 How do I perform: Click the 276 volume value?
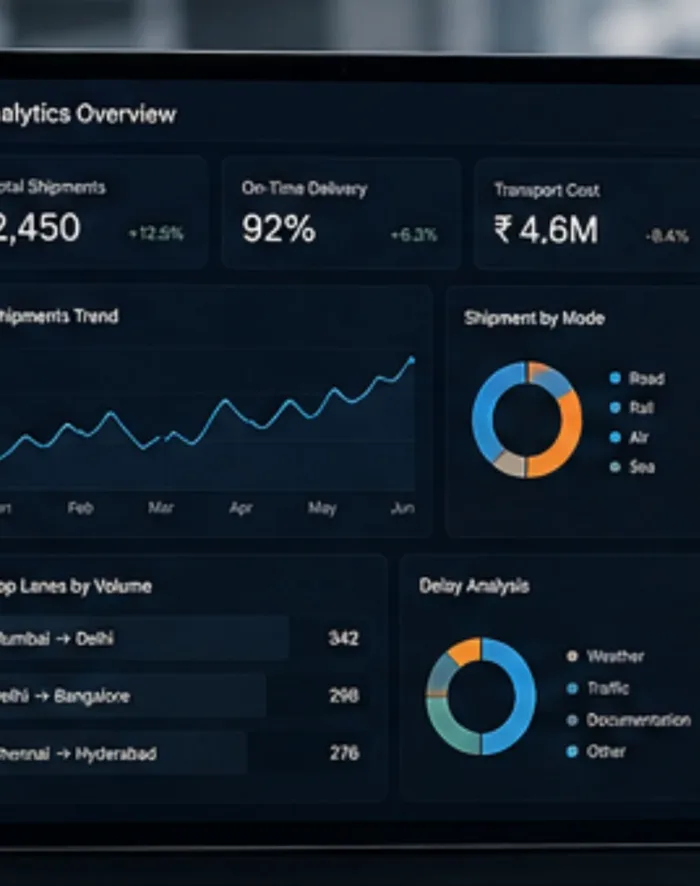tap(344, 753)
